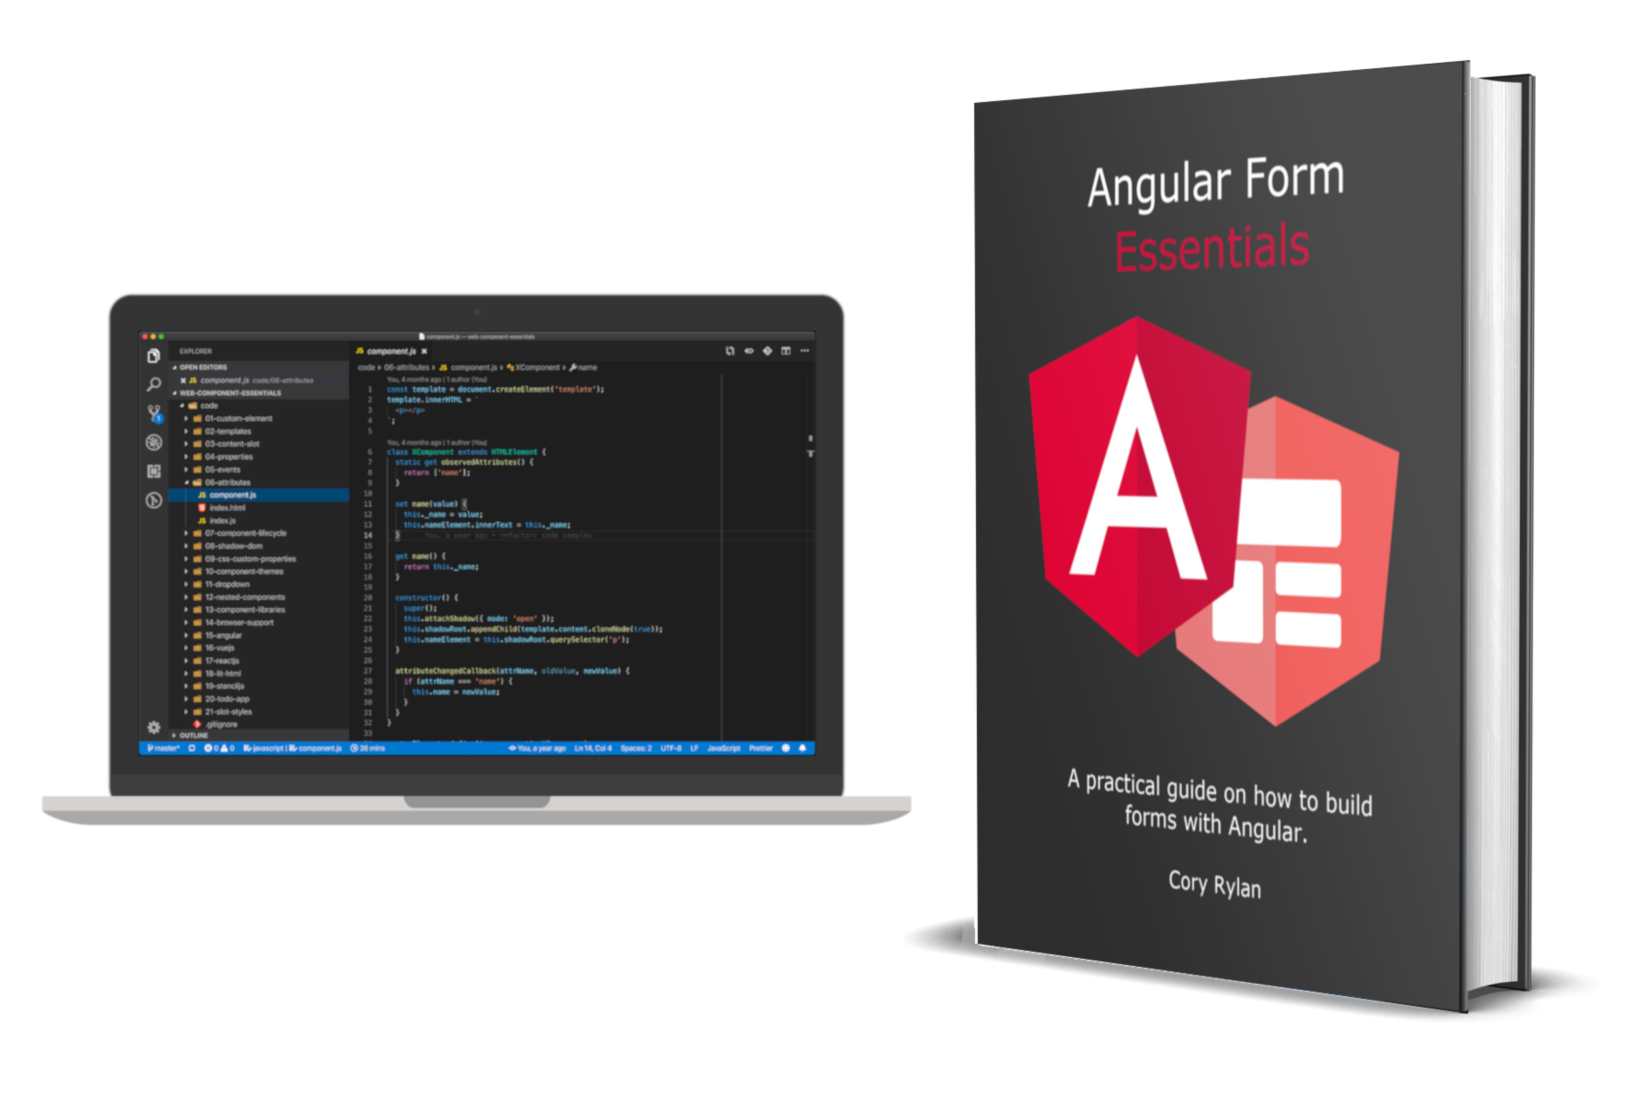This screenshot has height=1100, width=1650.
Task: Click the 36 mins time tracker in status bar
Action: (x=367, y=748)
